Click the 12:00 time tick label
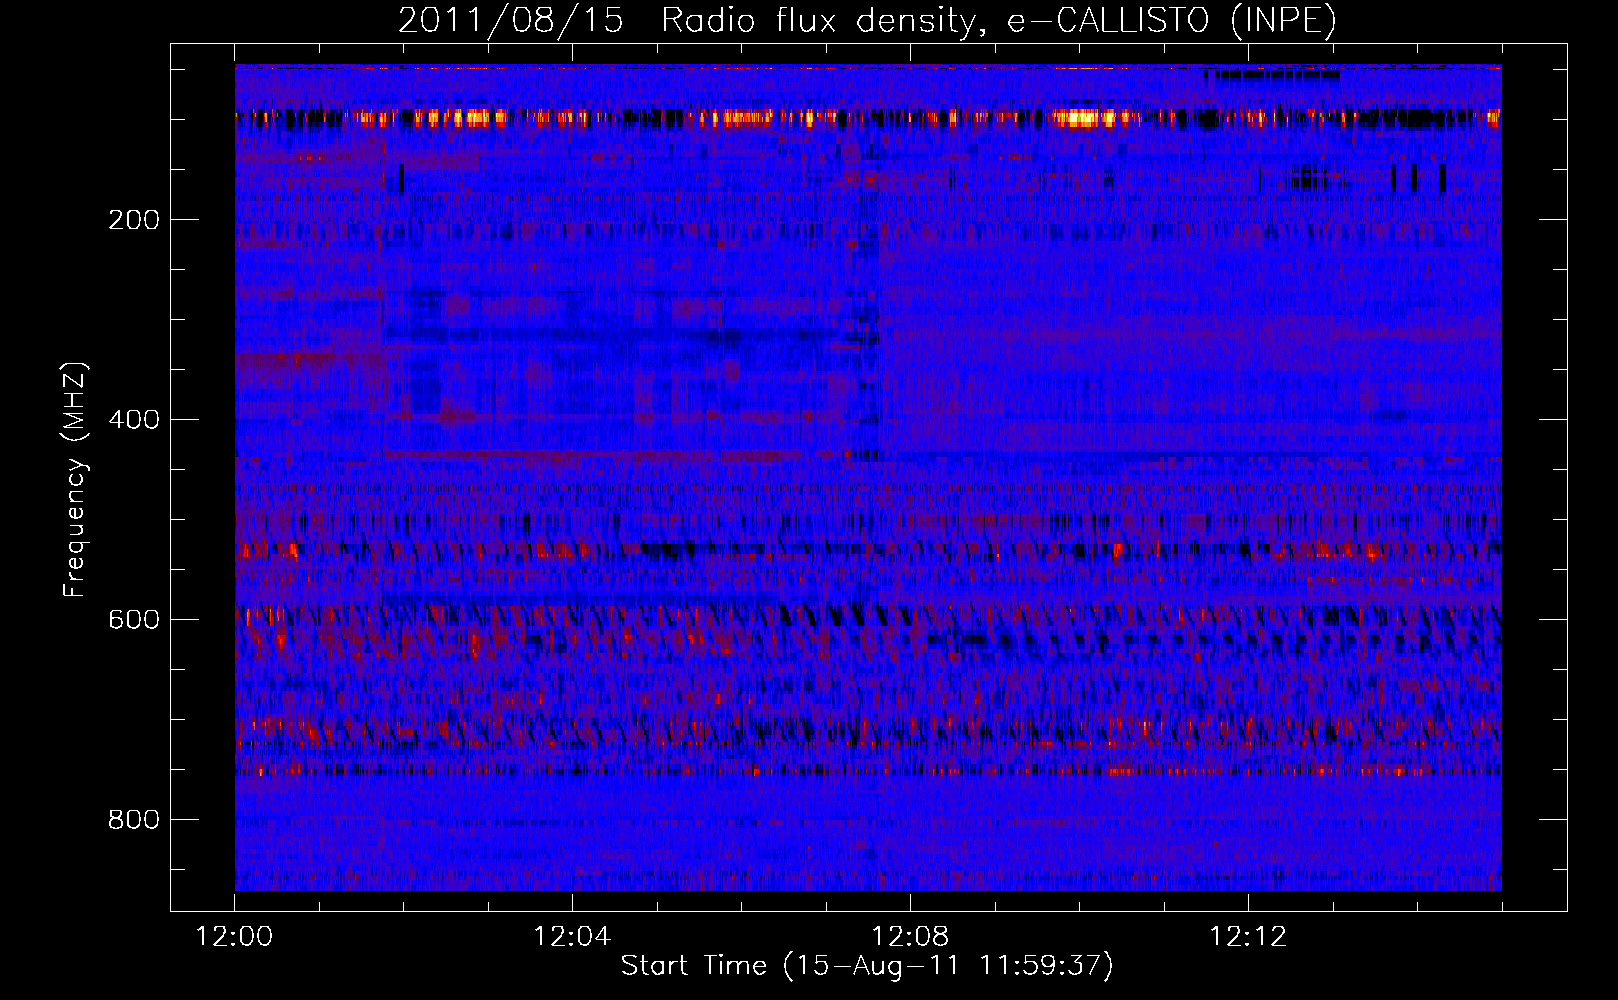 235,937
